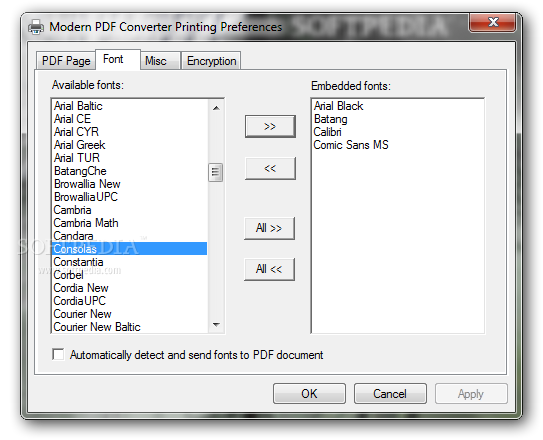Select Batang in embedded fonts
Viewport: 543px width, 440px height.
click(x=398, y=119)
